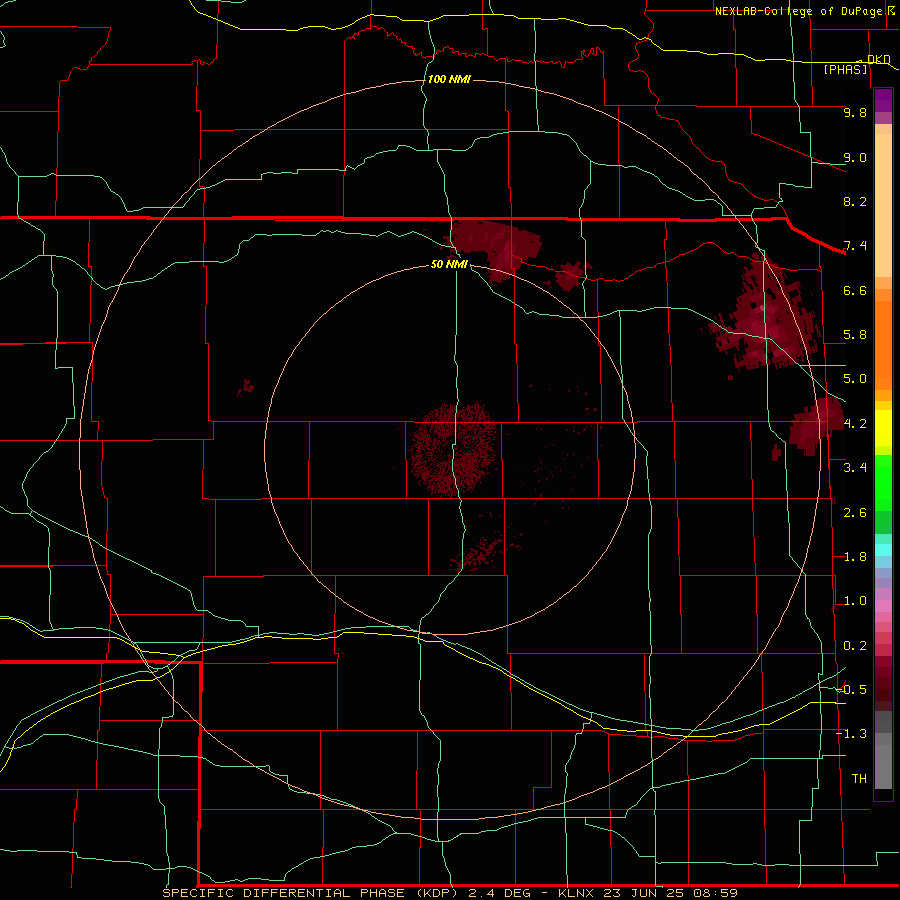Click the TH threshold label
Image resolution: width=900 pixels, height=900 pixels.
pyautogui.click(x=859, y=778)
